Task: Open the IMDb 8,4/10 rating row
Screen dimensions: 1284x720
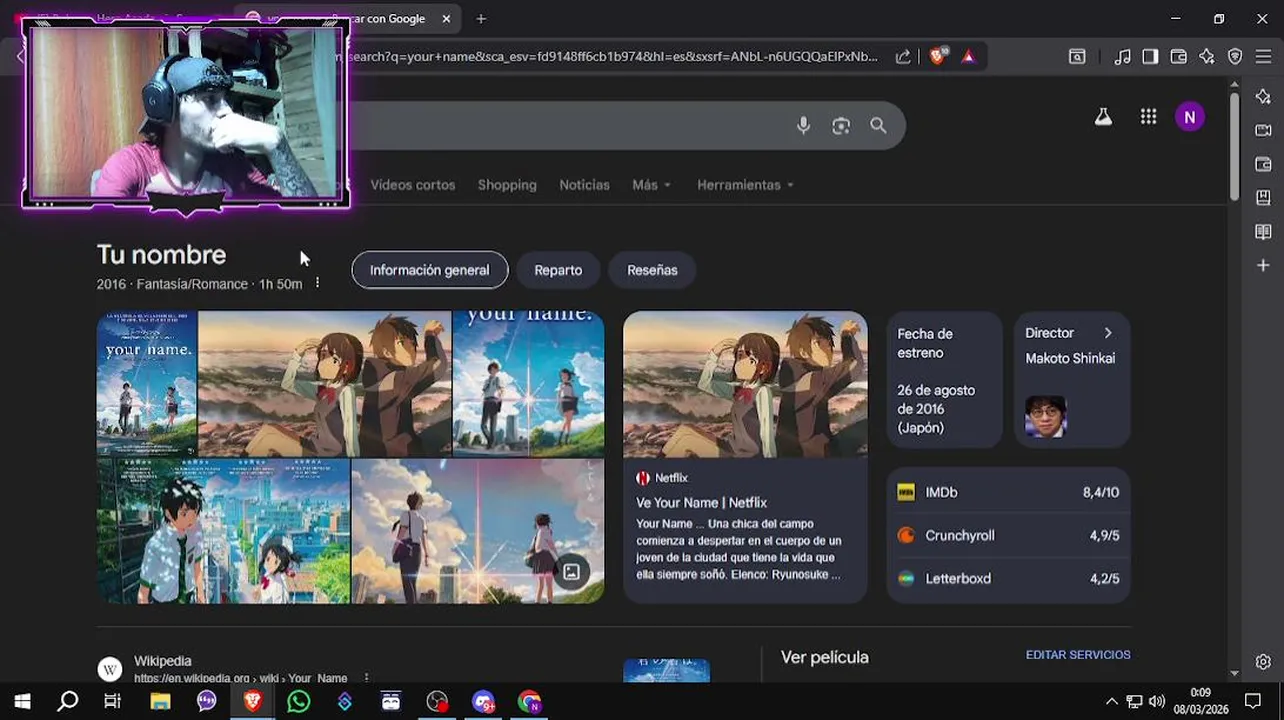Action: [1008, 492]
